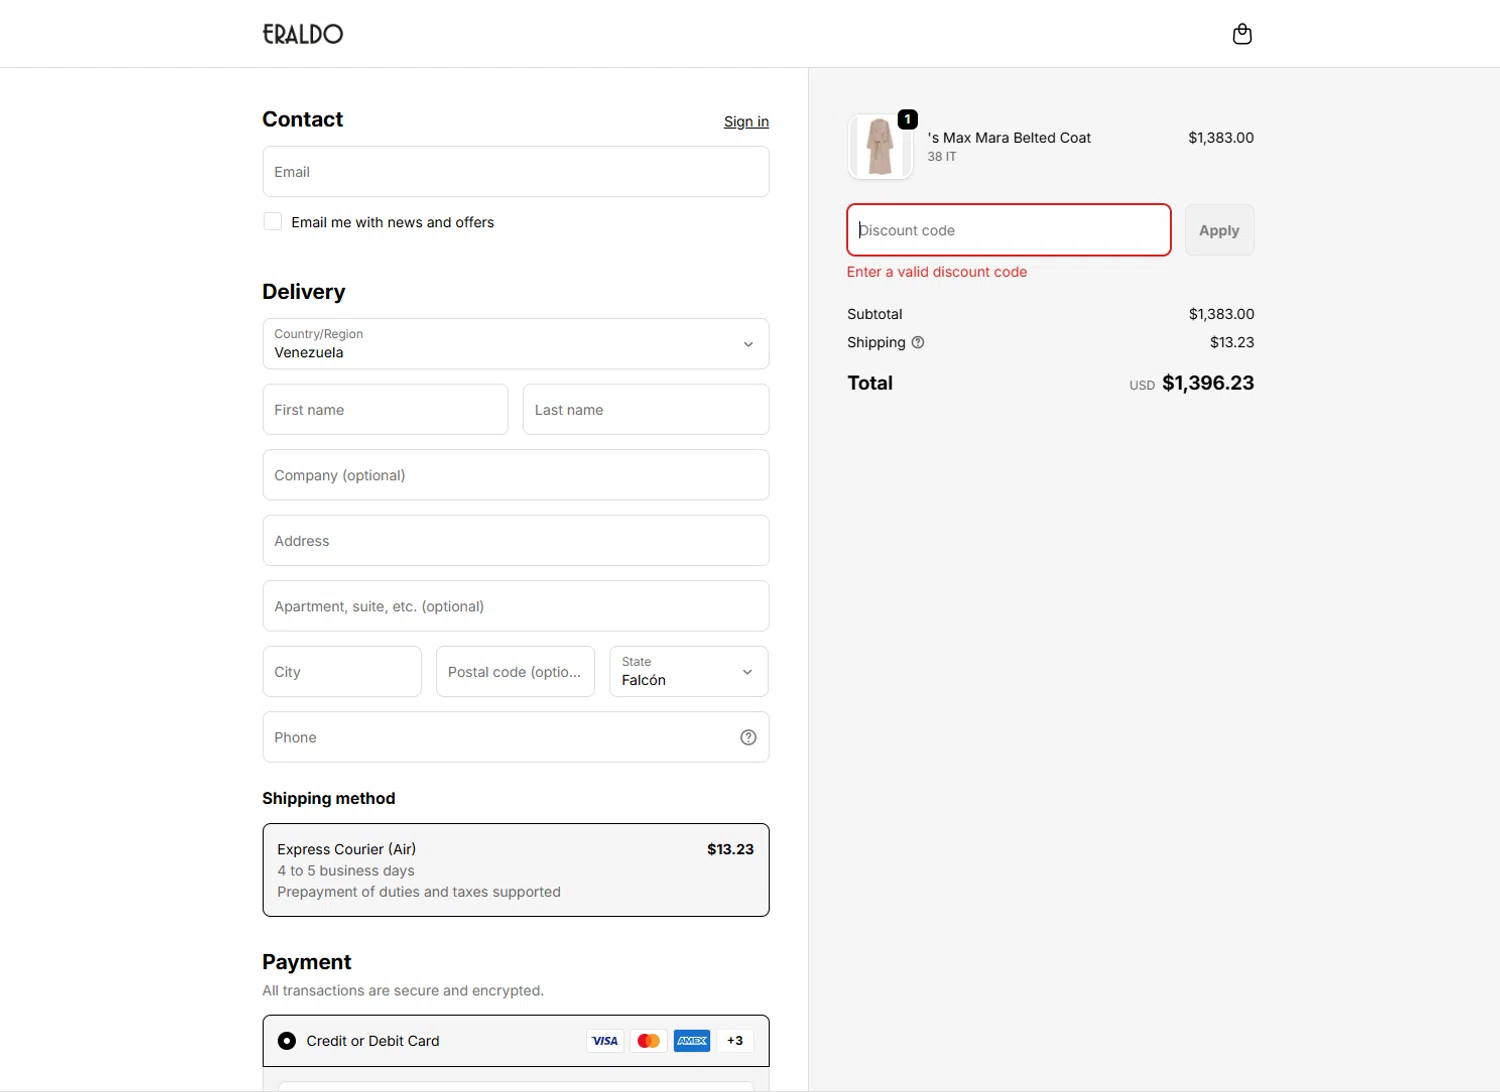Click the Shipping method heading
Image resolution: width=1500 pixels, height=1092 pixels.
pyautogui.click(x=329, y=798)
